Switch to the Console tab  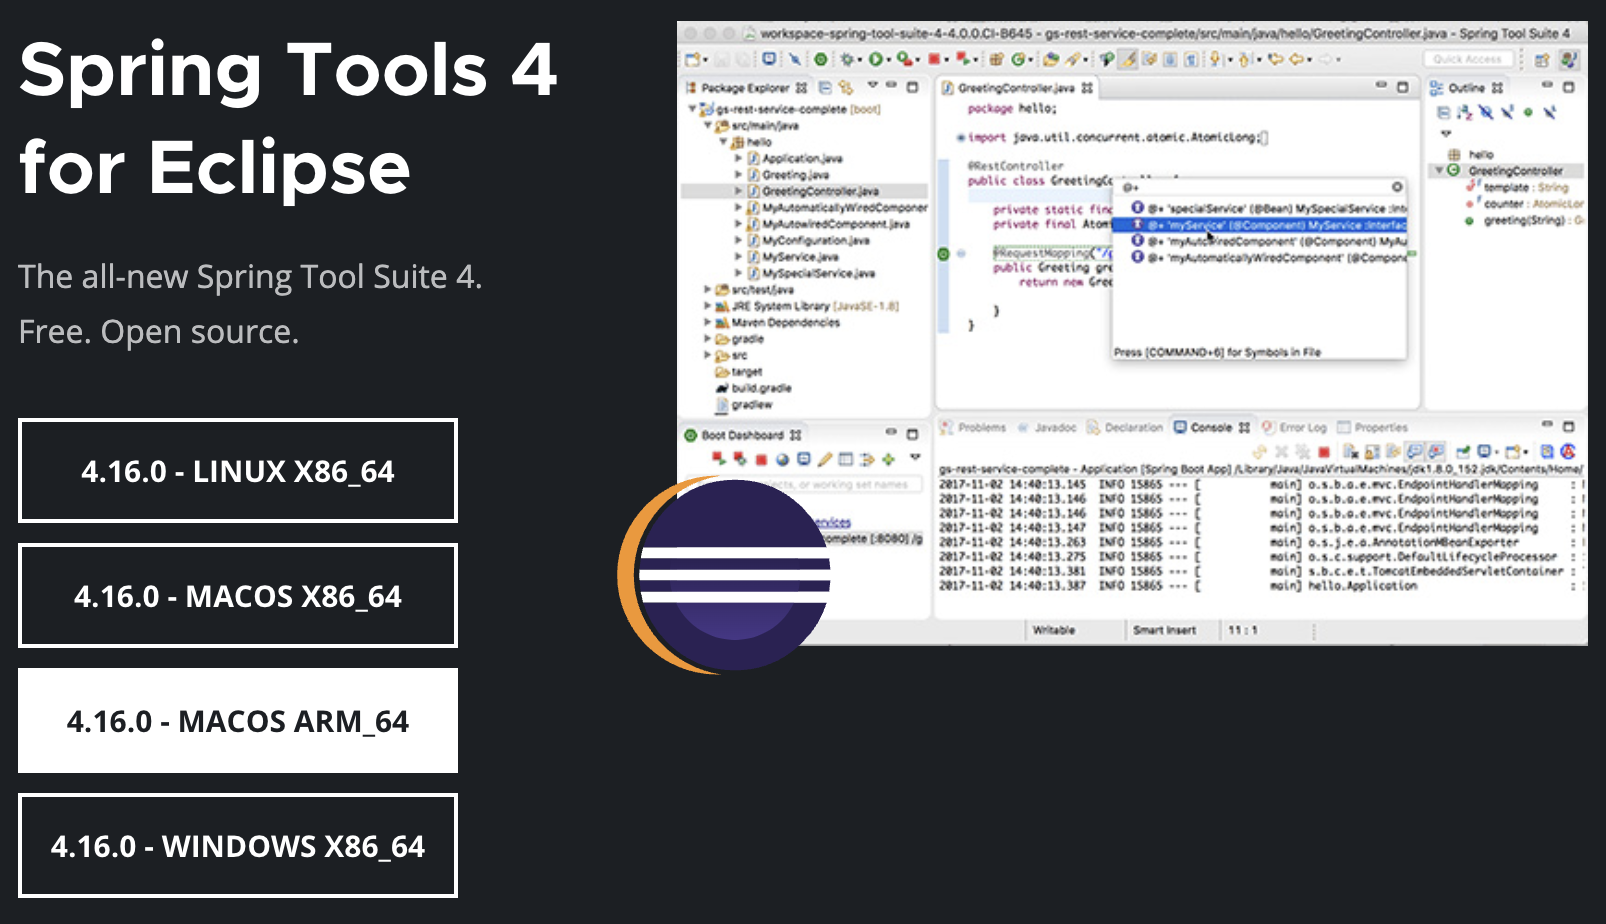tap(1212, 427)
